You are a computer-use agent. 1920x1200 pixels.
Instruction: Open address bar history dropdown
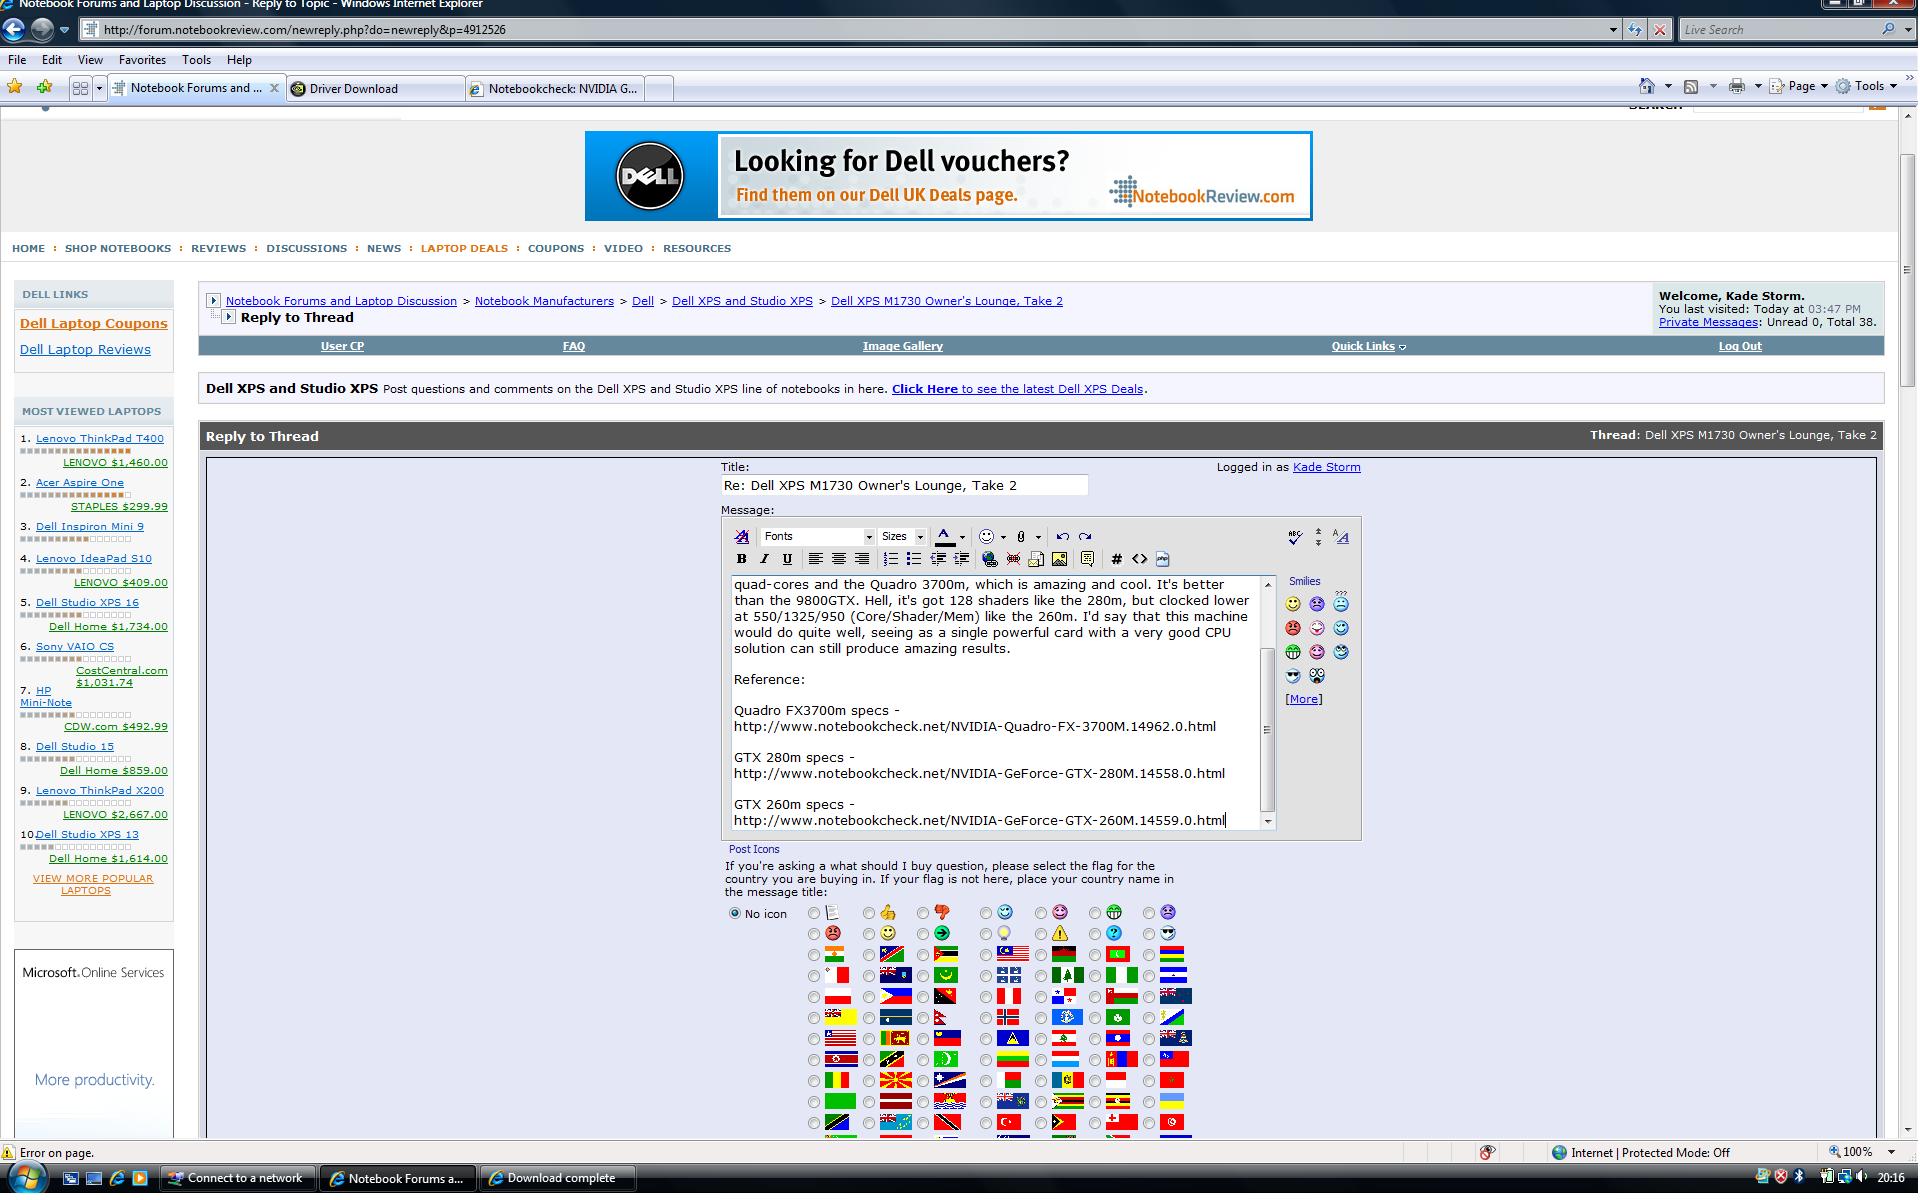point(1612,29)
